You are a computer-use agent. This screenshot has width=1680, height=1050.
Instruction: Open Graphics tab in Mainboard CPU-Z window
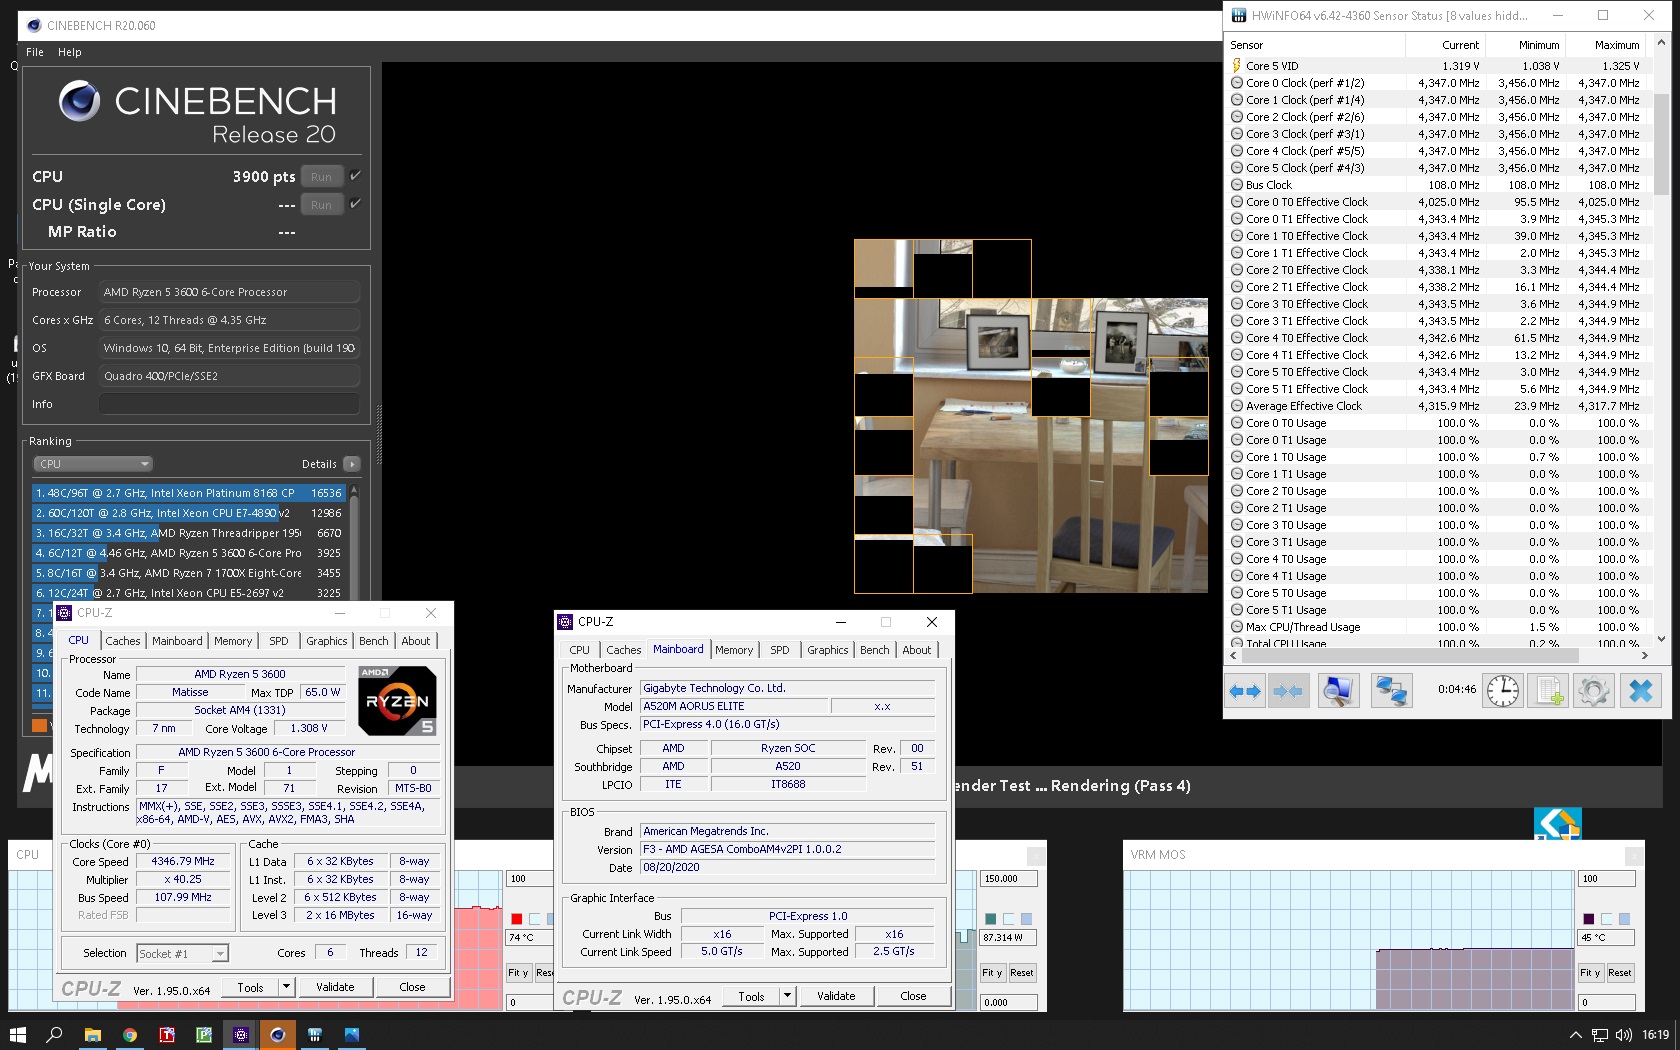point(828,650)
